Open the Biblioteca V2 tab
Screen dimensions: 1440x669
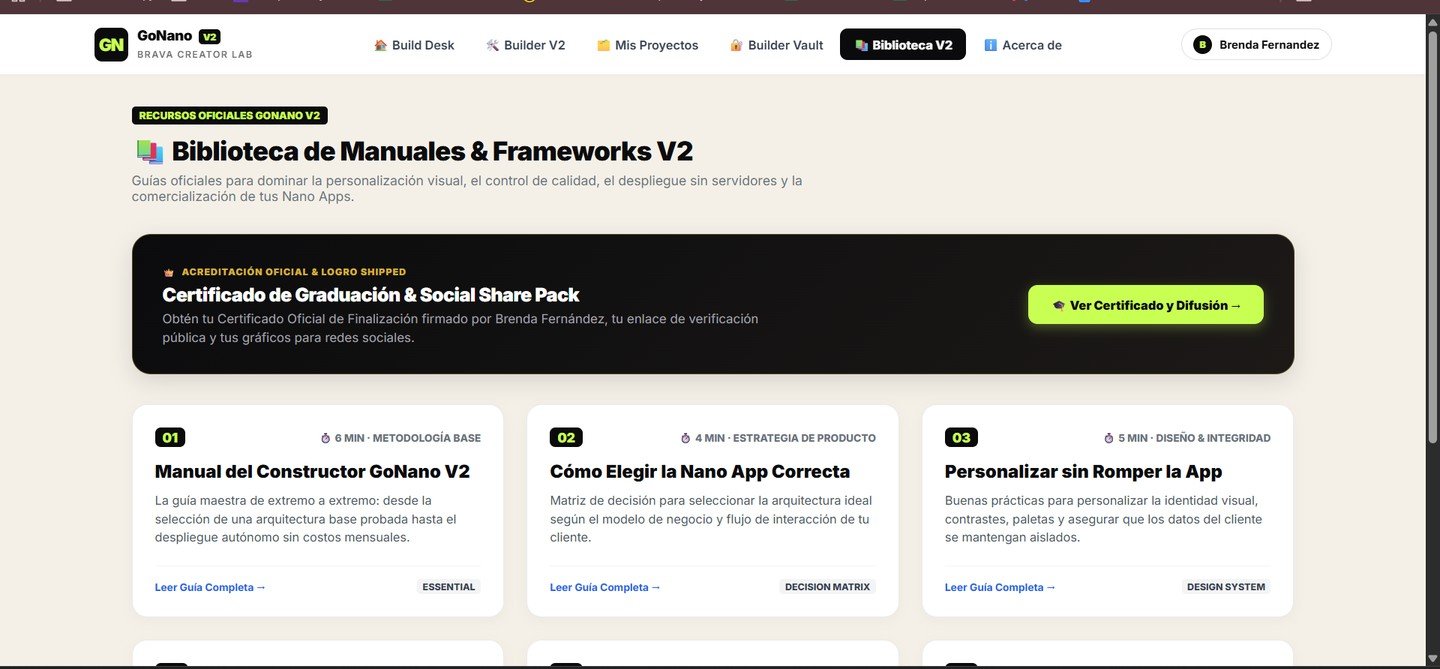pyautogui.click(x=903, y=45)
